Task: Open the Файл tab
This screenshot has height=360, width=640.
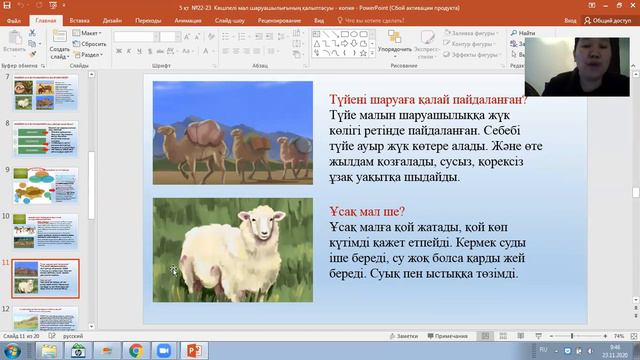Action: (x=13, y=20)
